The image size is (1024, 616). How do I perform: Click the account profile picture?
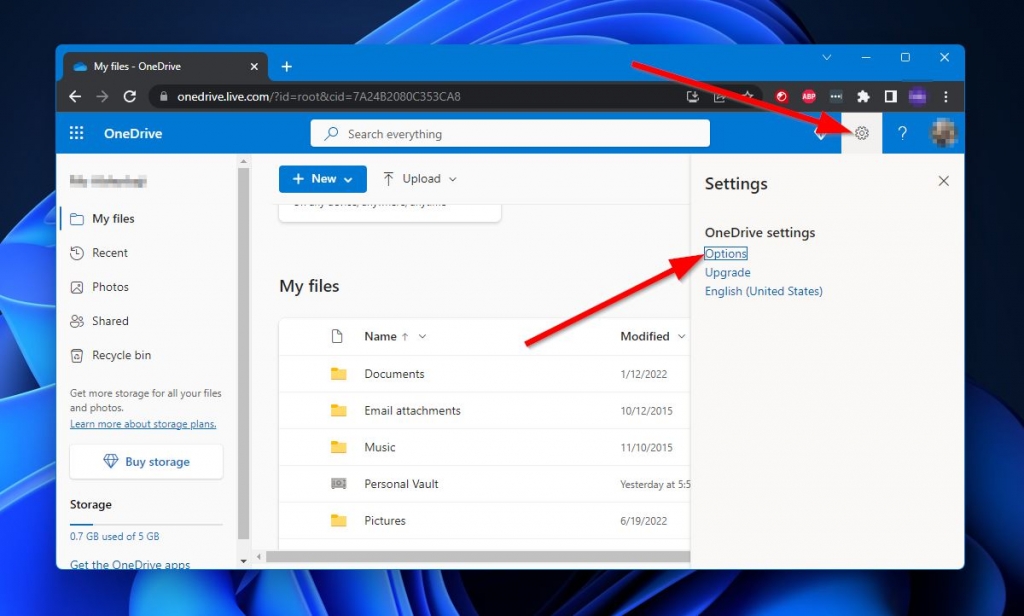944,133
